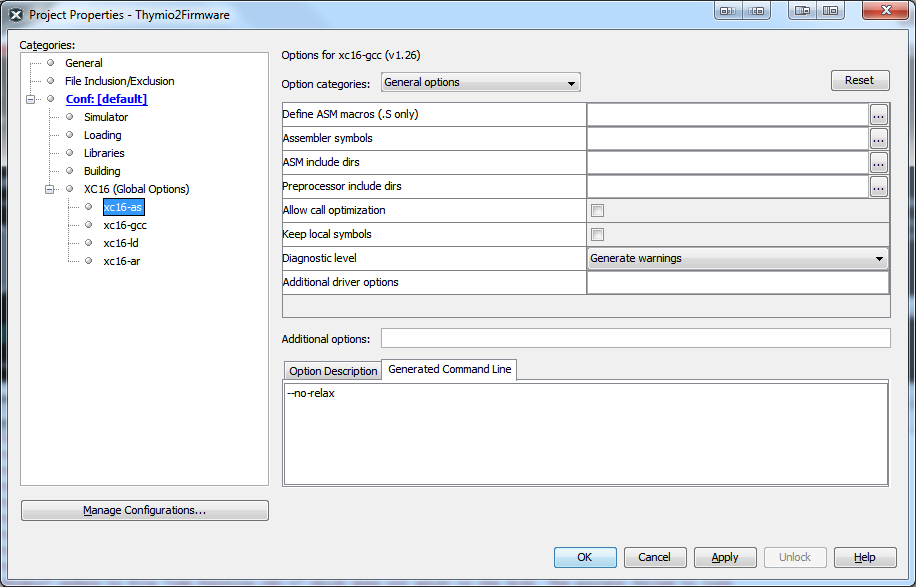Viewport: 916px width, 587px height.
Task: Click Manage Configurations button
Action: coord(145,510)
